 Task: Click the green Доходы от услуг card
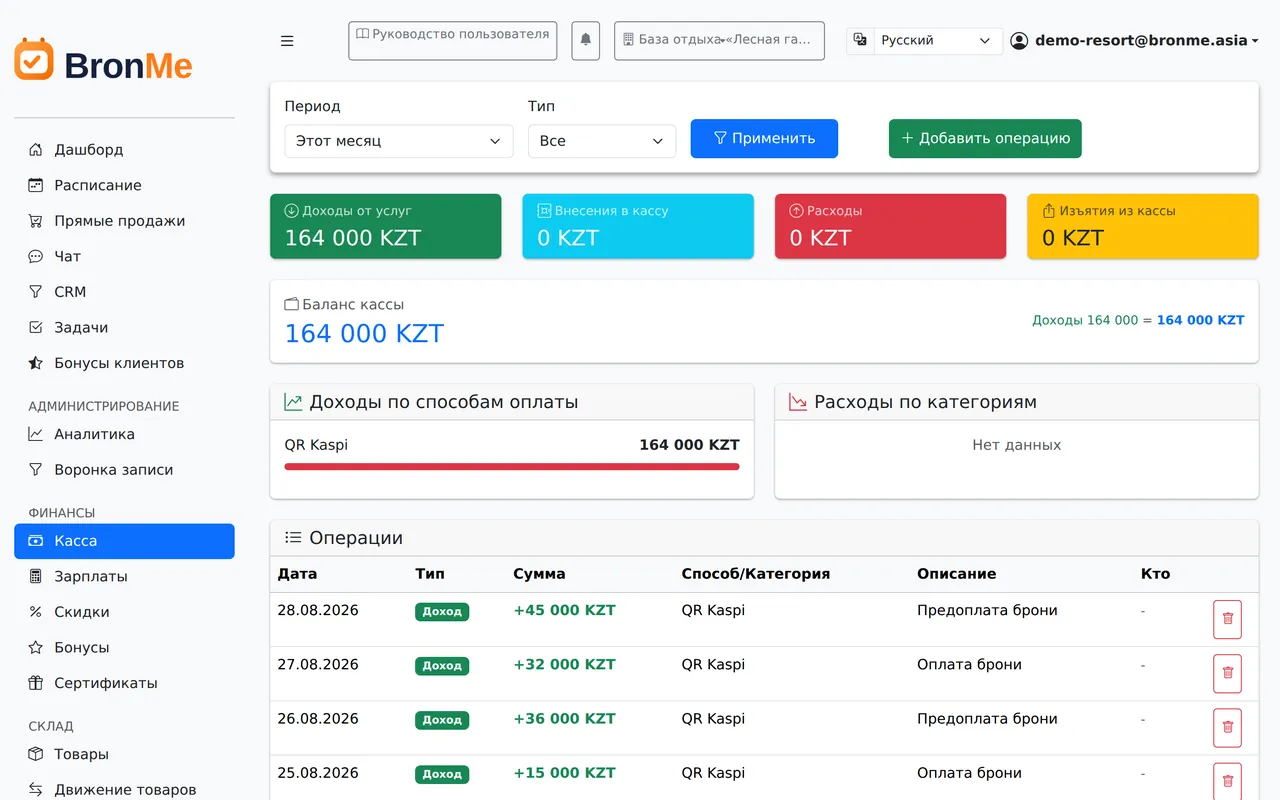(x=386, y=227)
